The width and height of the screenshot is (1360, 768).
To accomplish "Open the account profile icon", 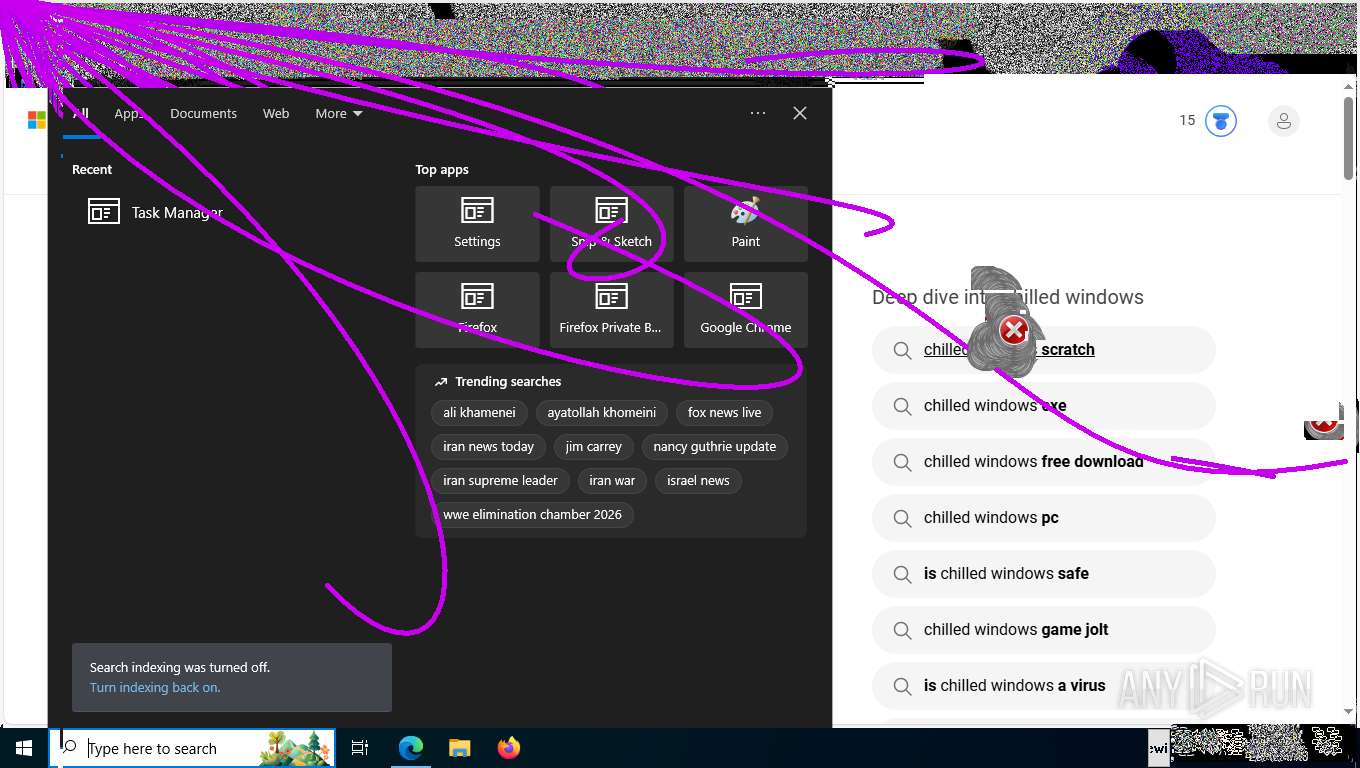I will coord(1283,121).
